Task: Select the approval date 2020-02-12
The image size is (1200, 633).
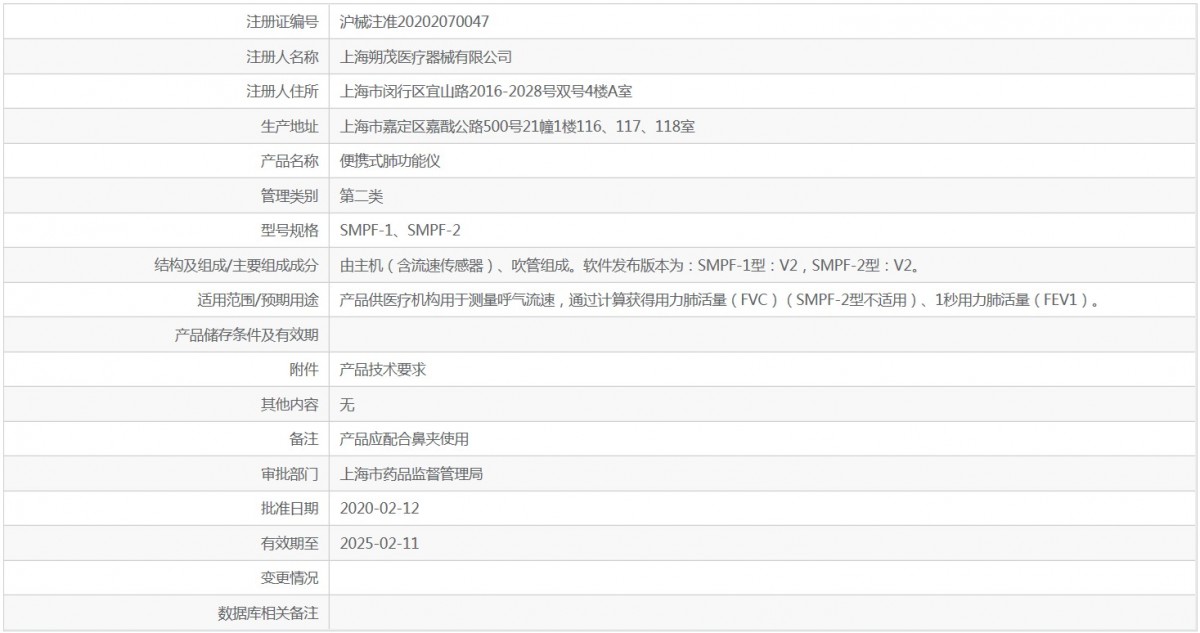Action: click(x=379, y=508)
